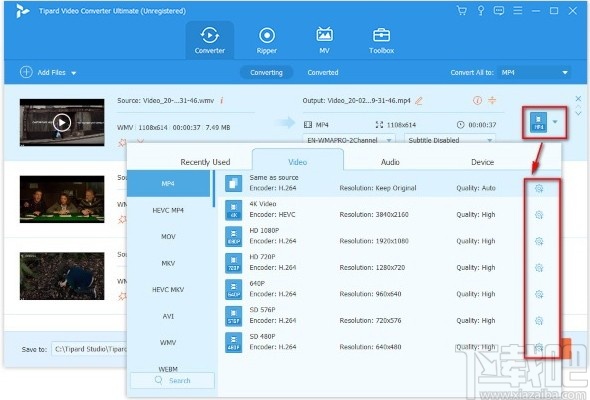Expand the output format dropdown arrow
The image size is (590, 400).
click(x=555, y=122)
